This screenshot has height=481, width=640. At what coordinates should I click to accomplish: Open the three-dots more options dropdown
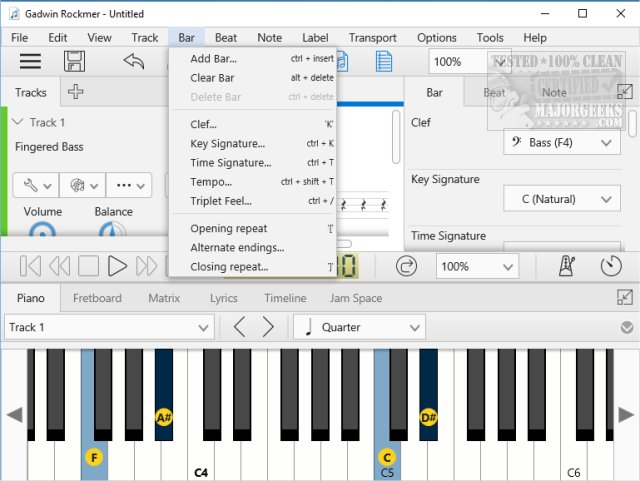pos(129,186)
